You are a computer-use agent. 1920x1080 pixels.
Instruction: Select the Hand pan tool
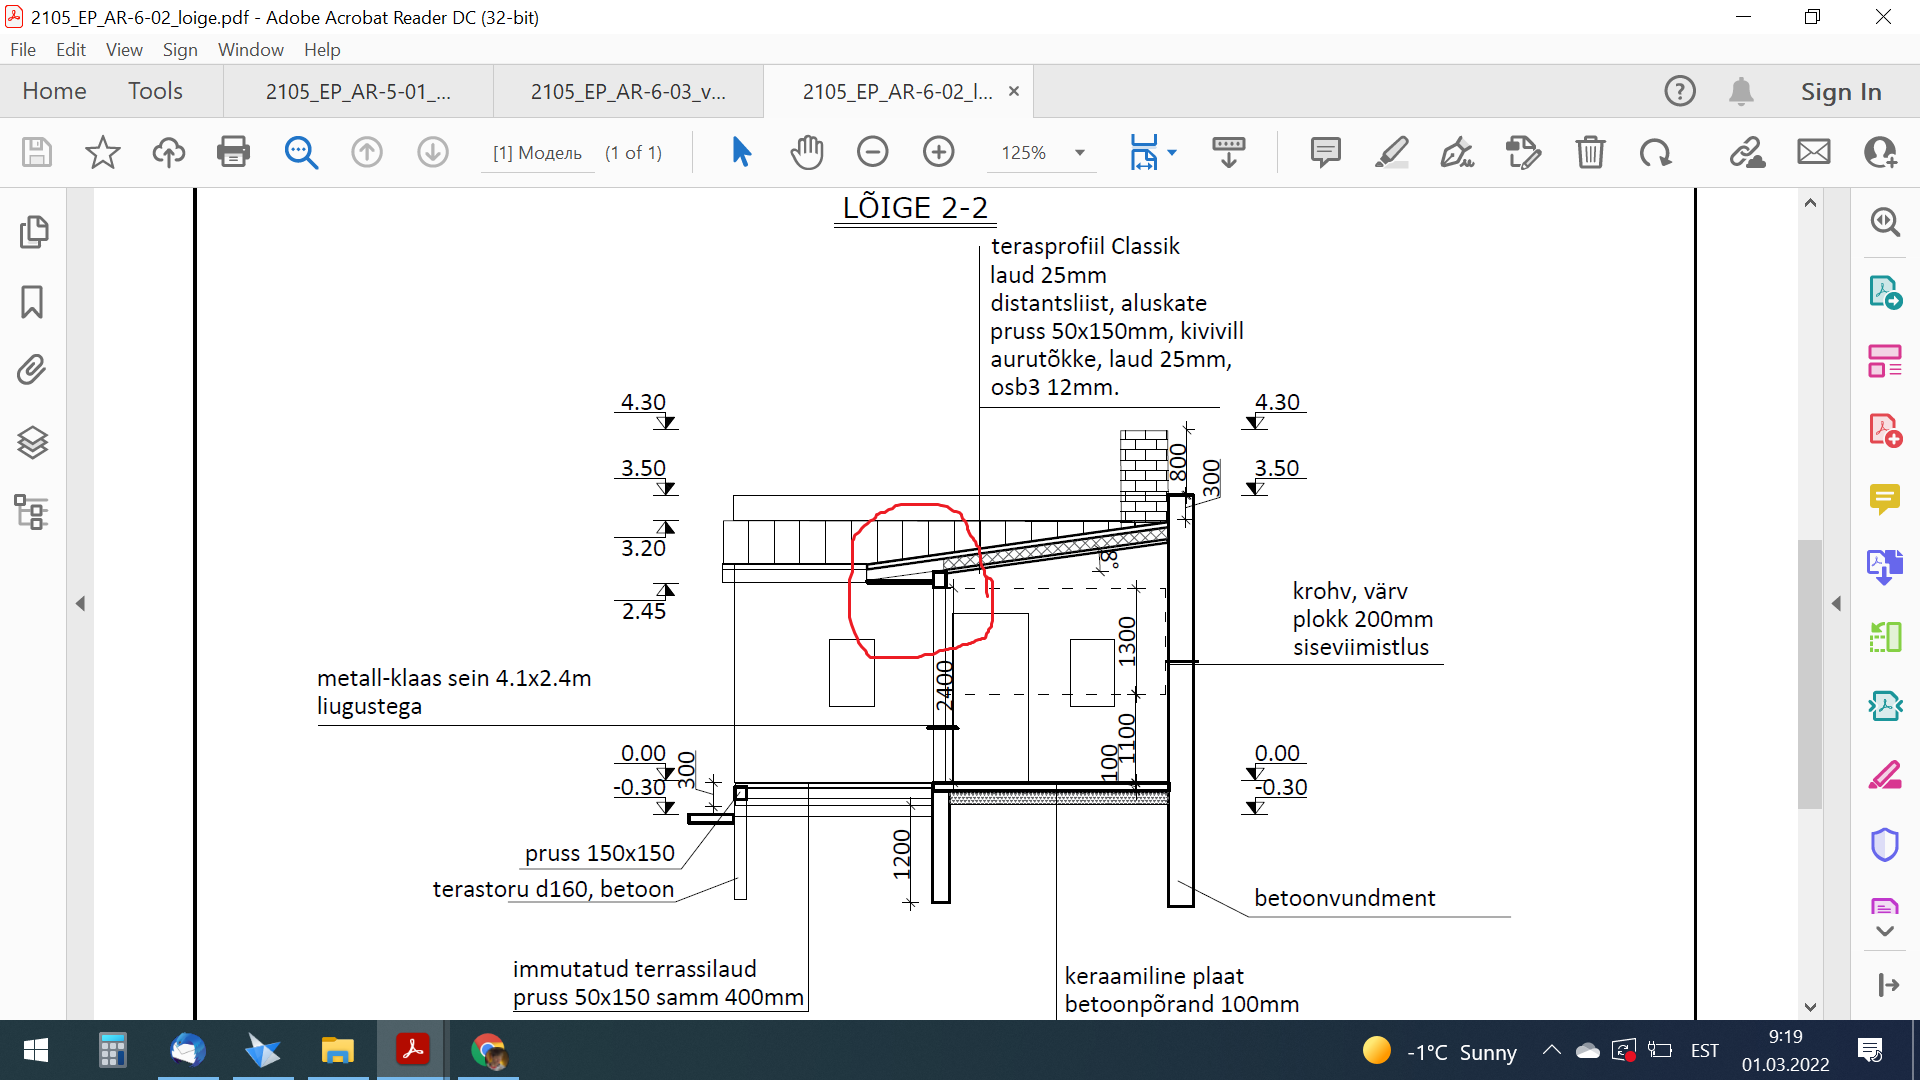pyautogui.click(x=806, y=152)
